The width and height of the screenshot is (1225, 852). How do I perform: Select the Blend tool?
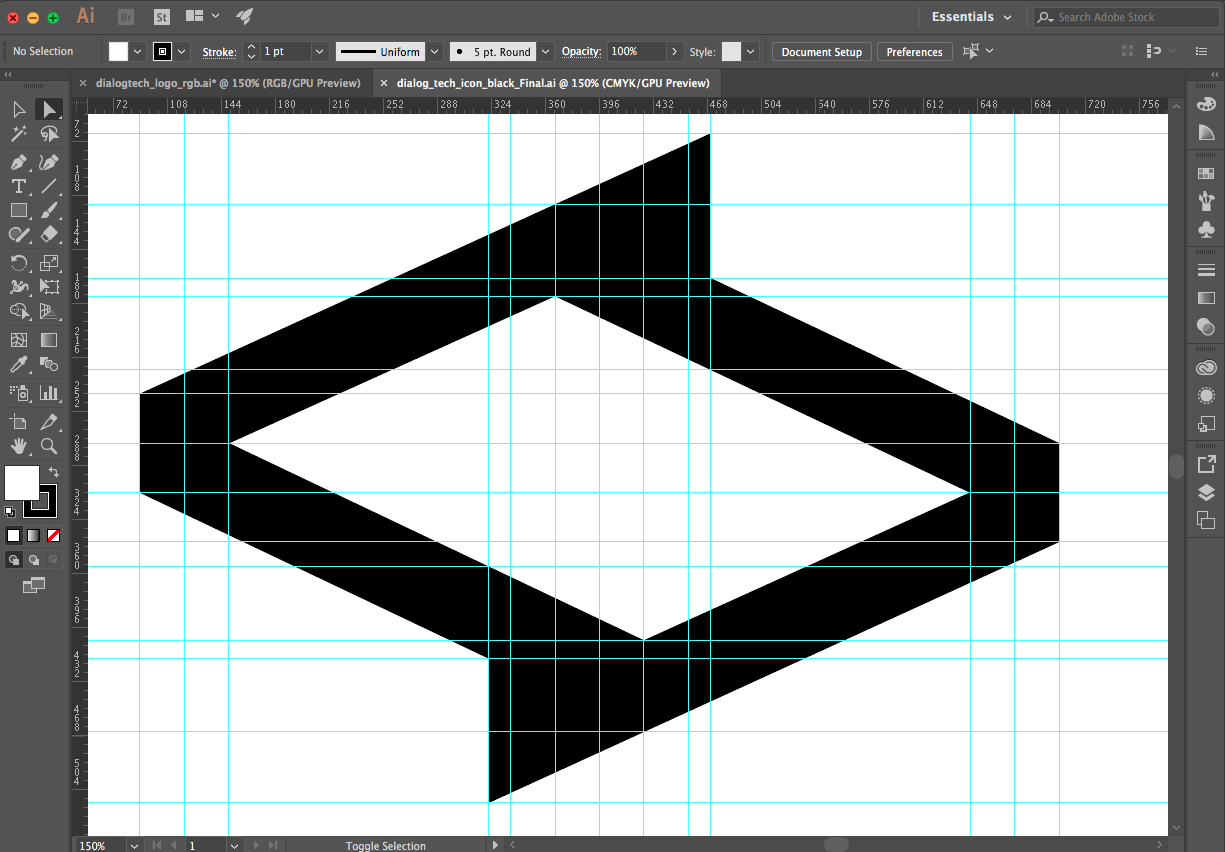tap(48, 365)
